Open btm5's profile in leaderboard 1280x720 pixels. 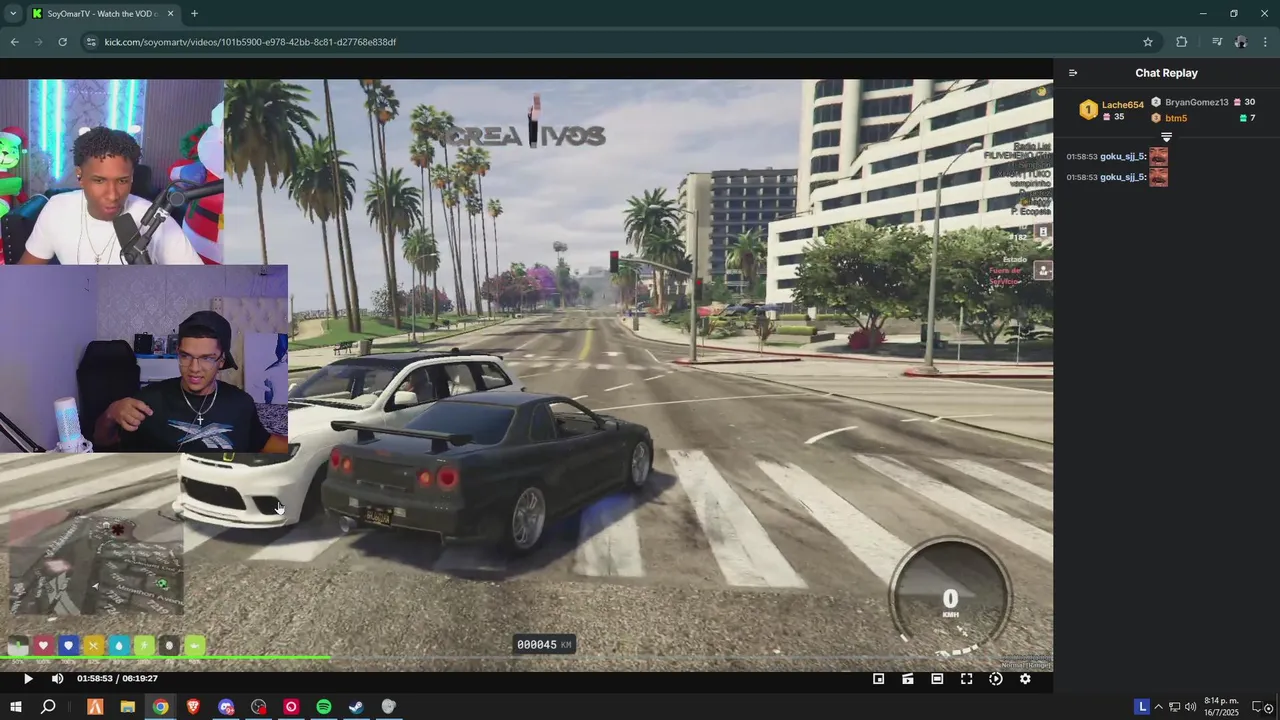(1176, 118)
